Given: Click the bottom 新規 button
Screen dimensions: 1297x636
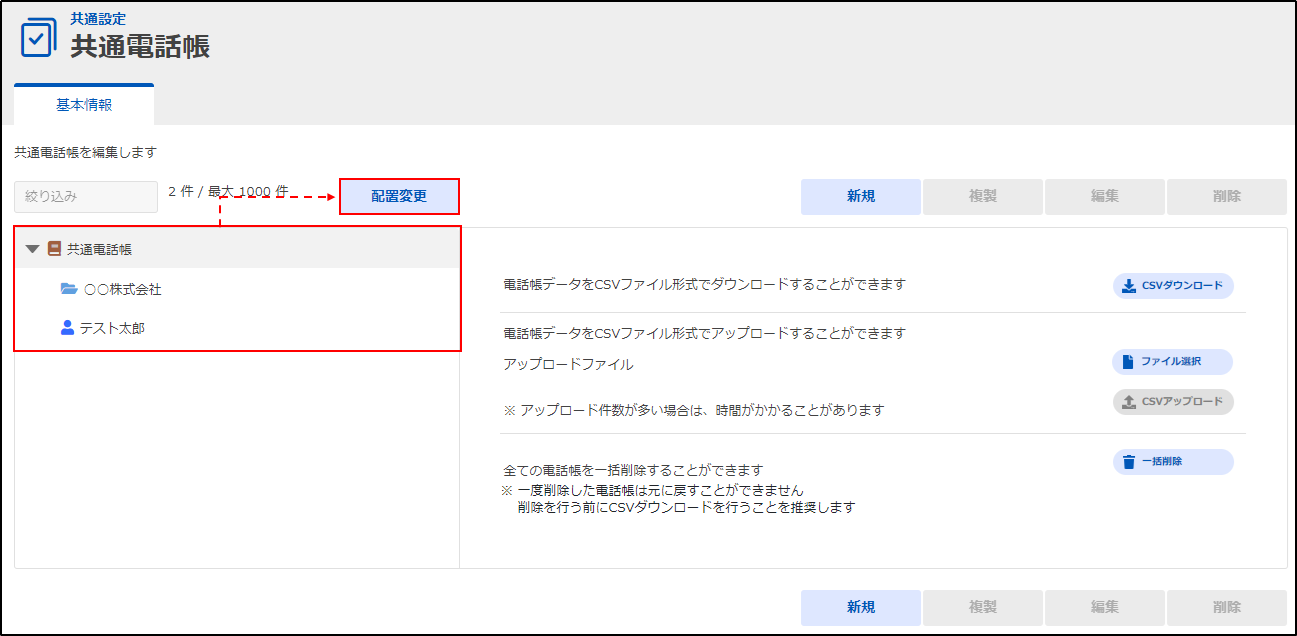Looking at the screenshot, I should 860,607.
